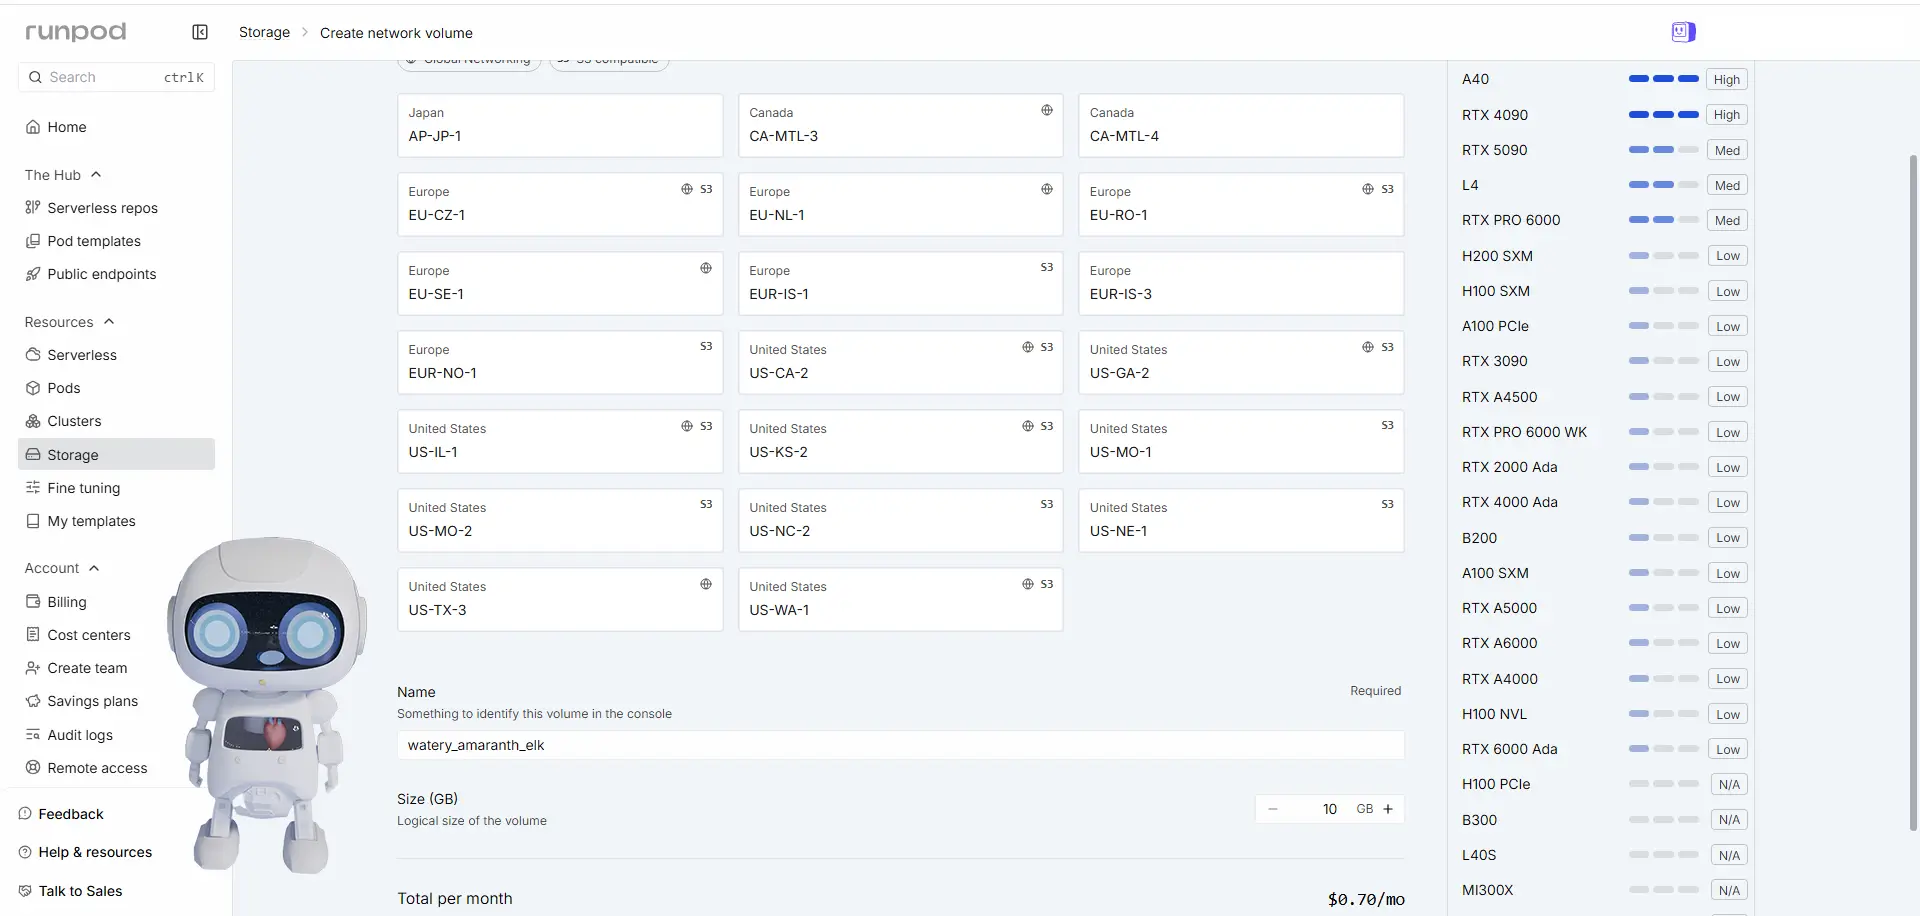Select the US-CA-2 datacenter card
Viewport: 1920px width, 916px height.
click(x=900, y=362)
